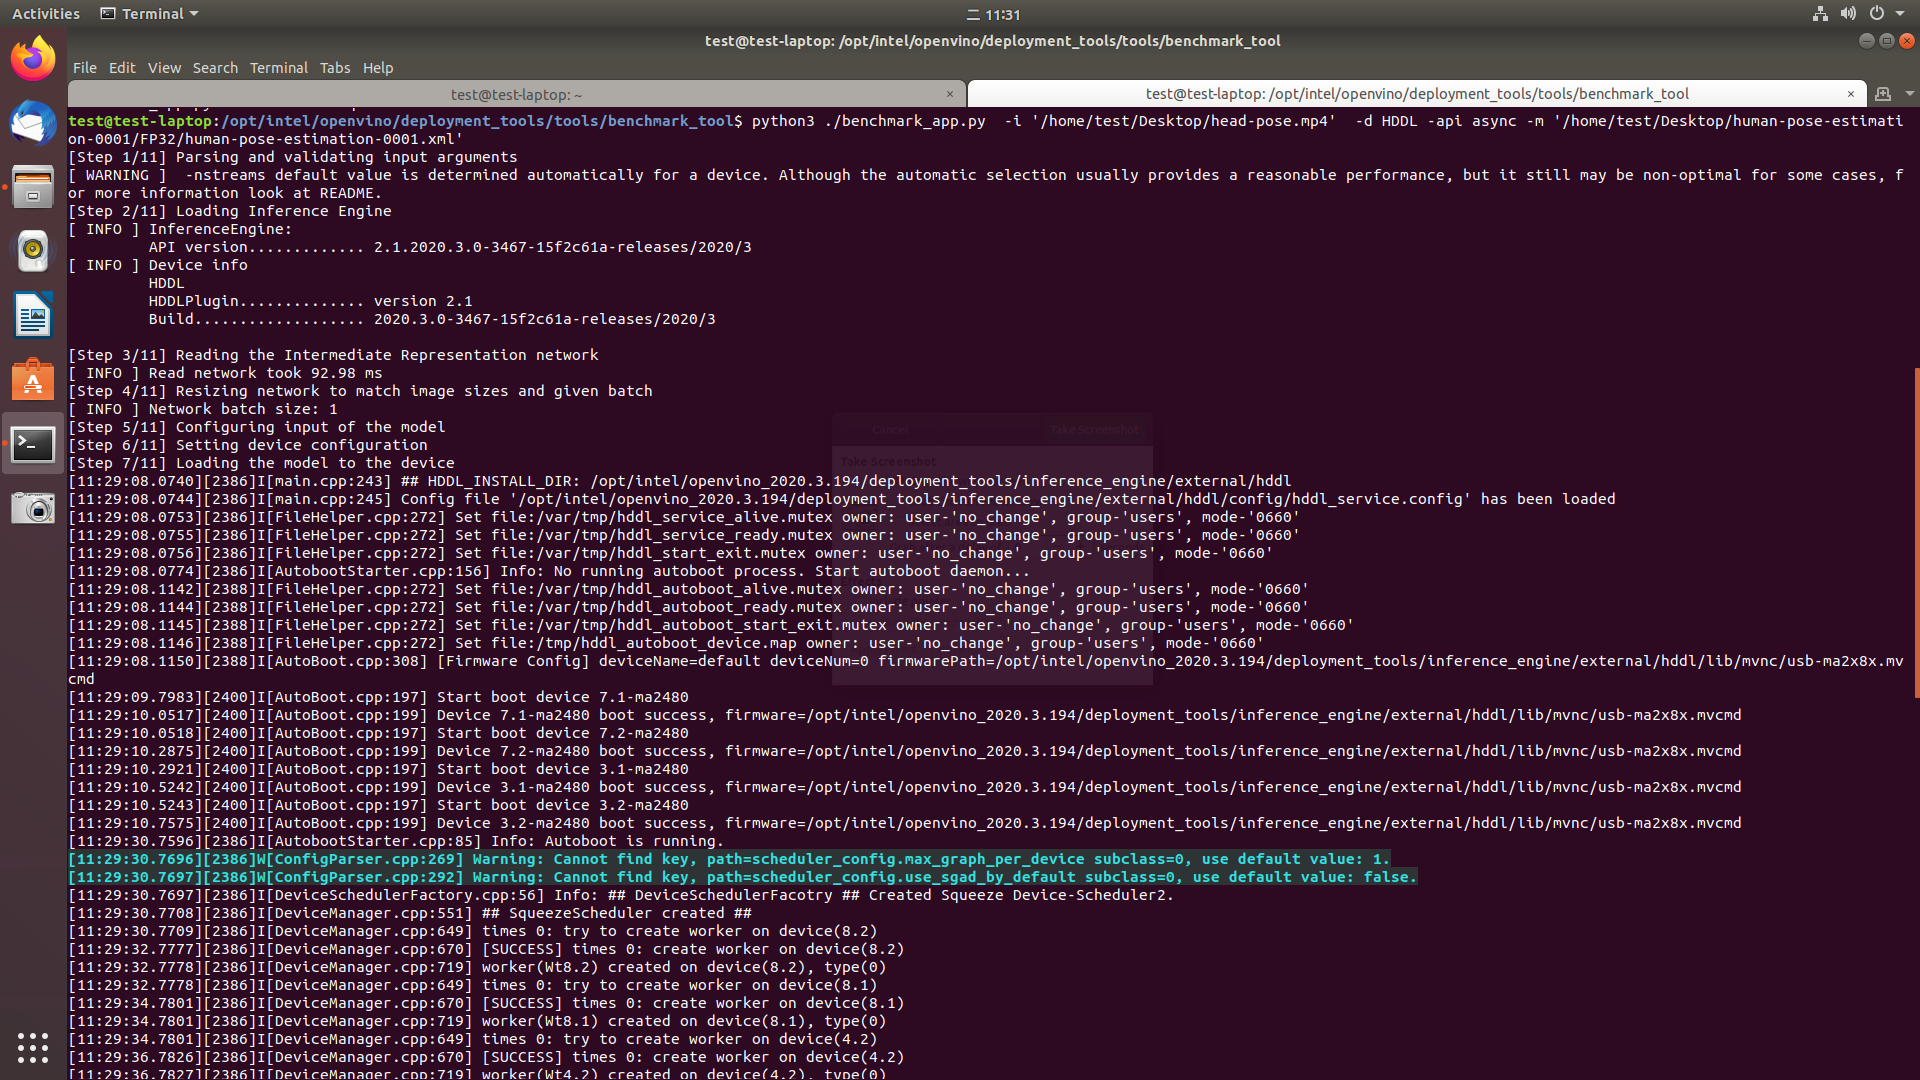The width and height of the screenshot is (1920, 1080).
Task: Click the 'worker(Wt8.2) created on device(8.2)' line
Action: (x=477, y=967)
